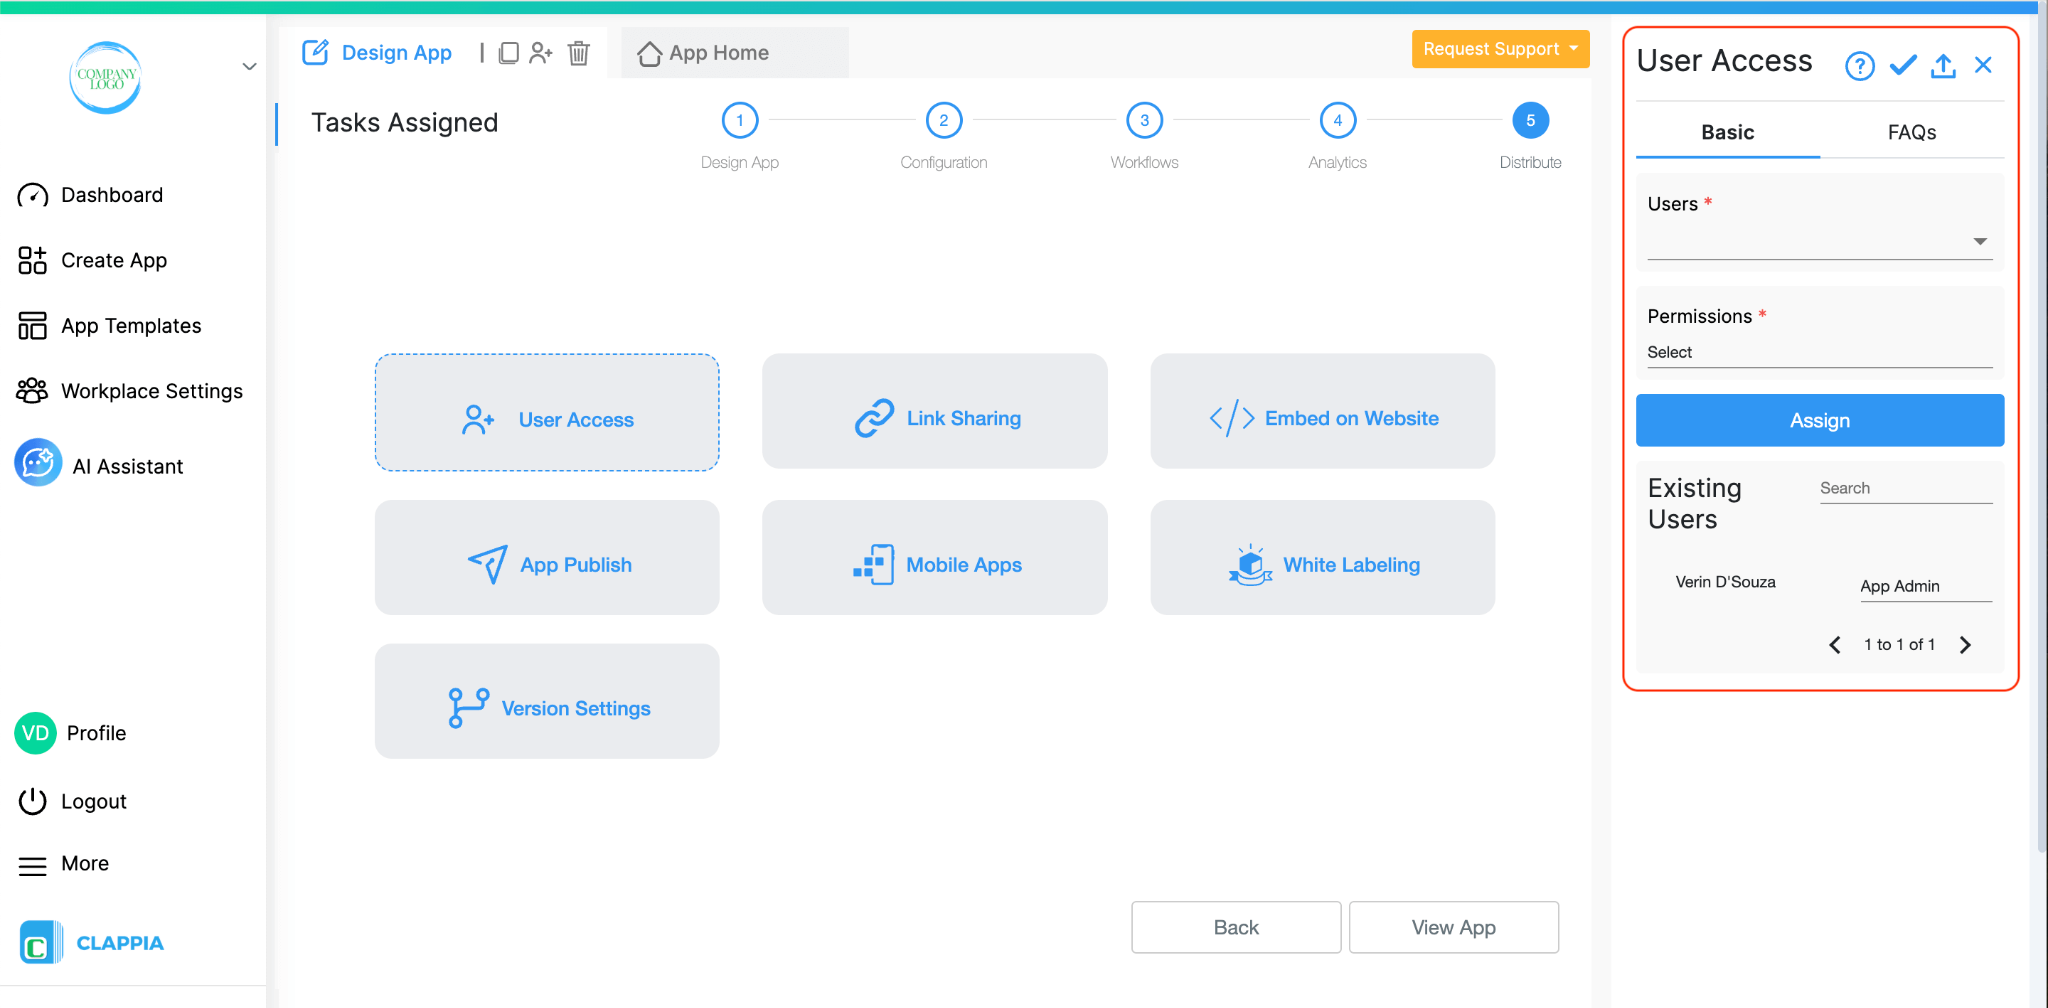Go to next page of Existing Users
Screen dimensions: 2048x1008
(1966, 644)
